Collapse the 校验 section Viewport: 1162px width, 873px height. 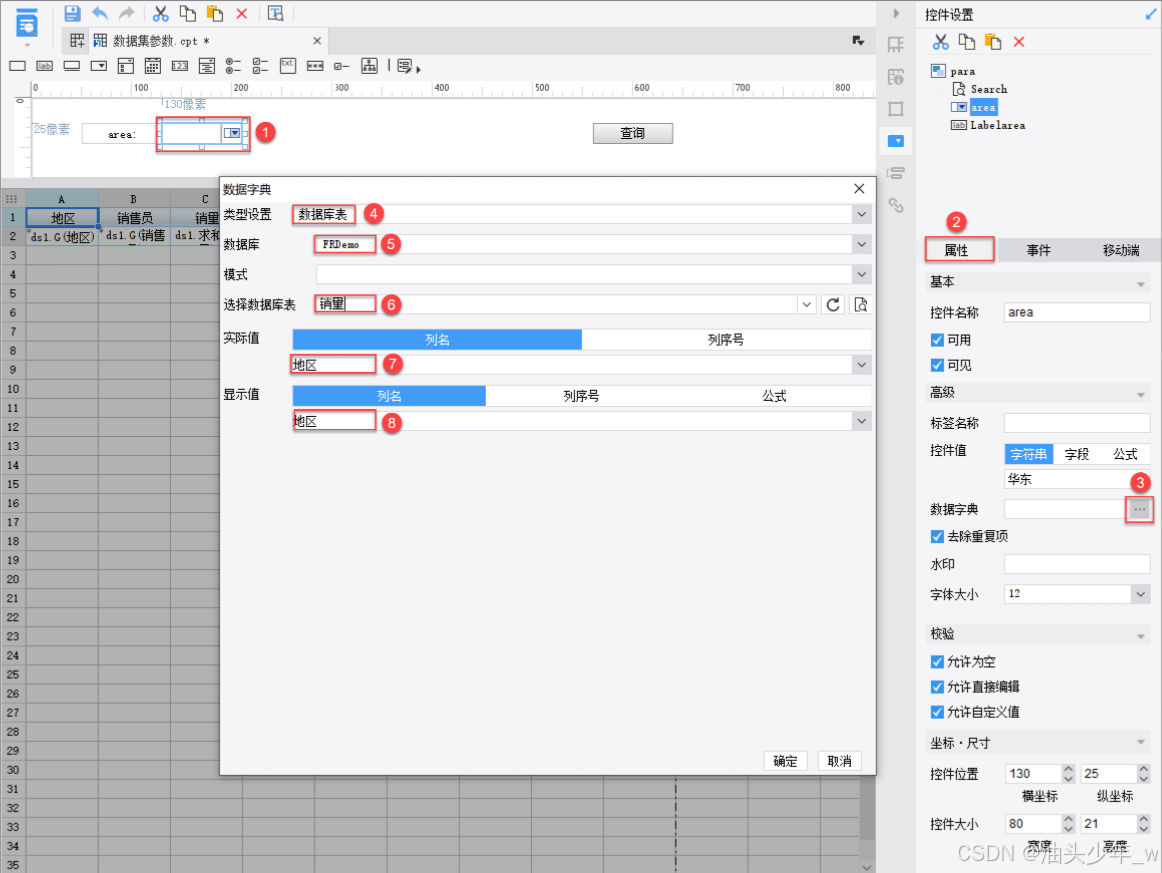pos(1141,635)
